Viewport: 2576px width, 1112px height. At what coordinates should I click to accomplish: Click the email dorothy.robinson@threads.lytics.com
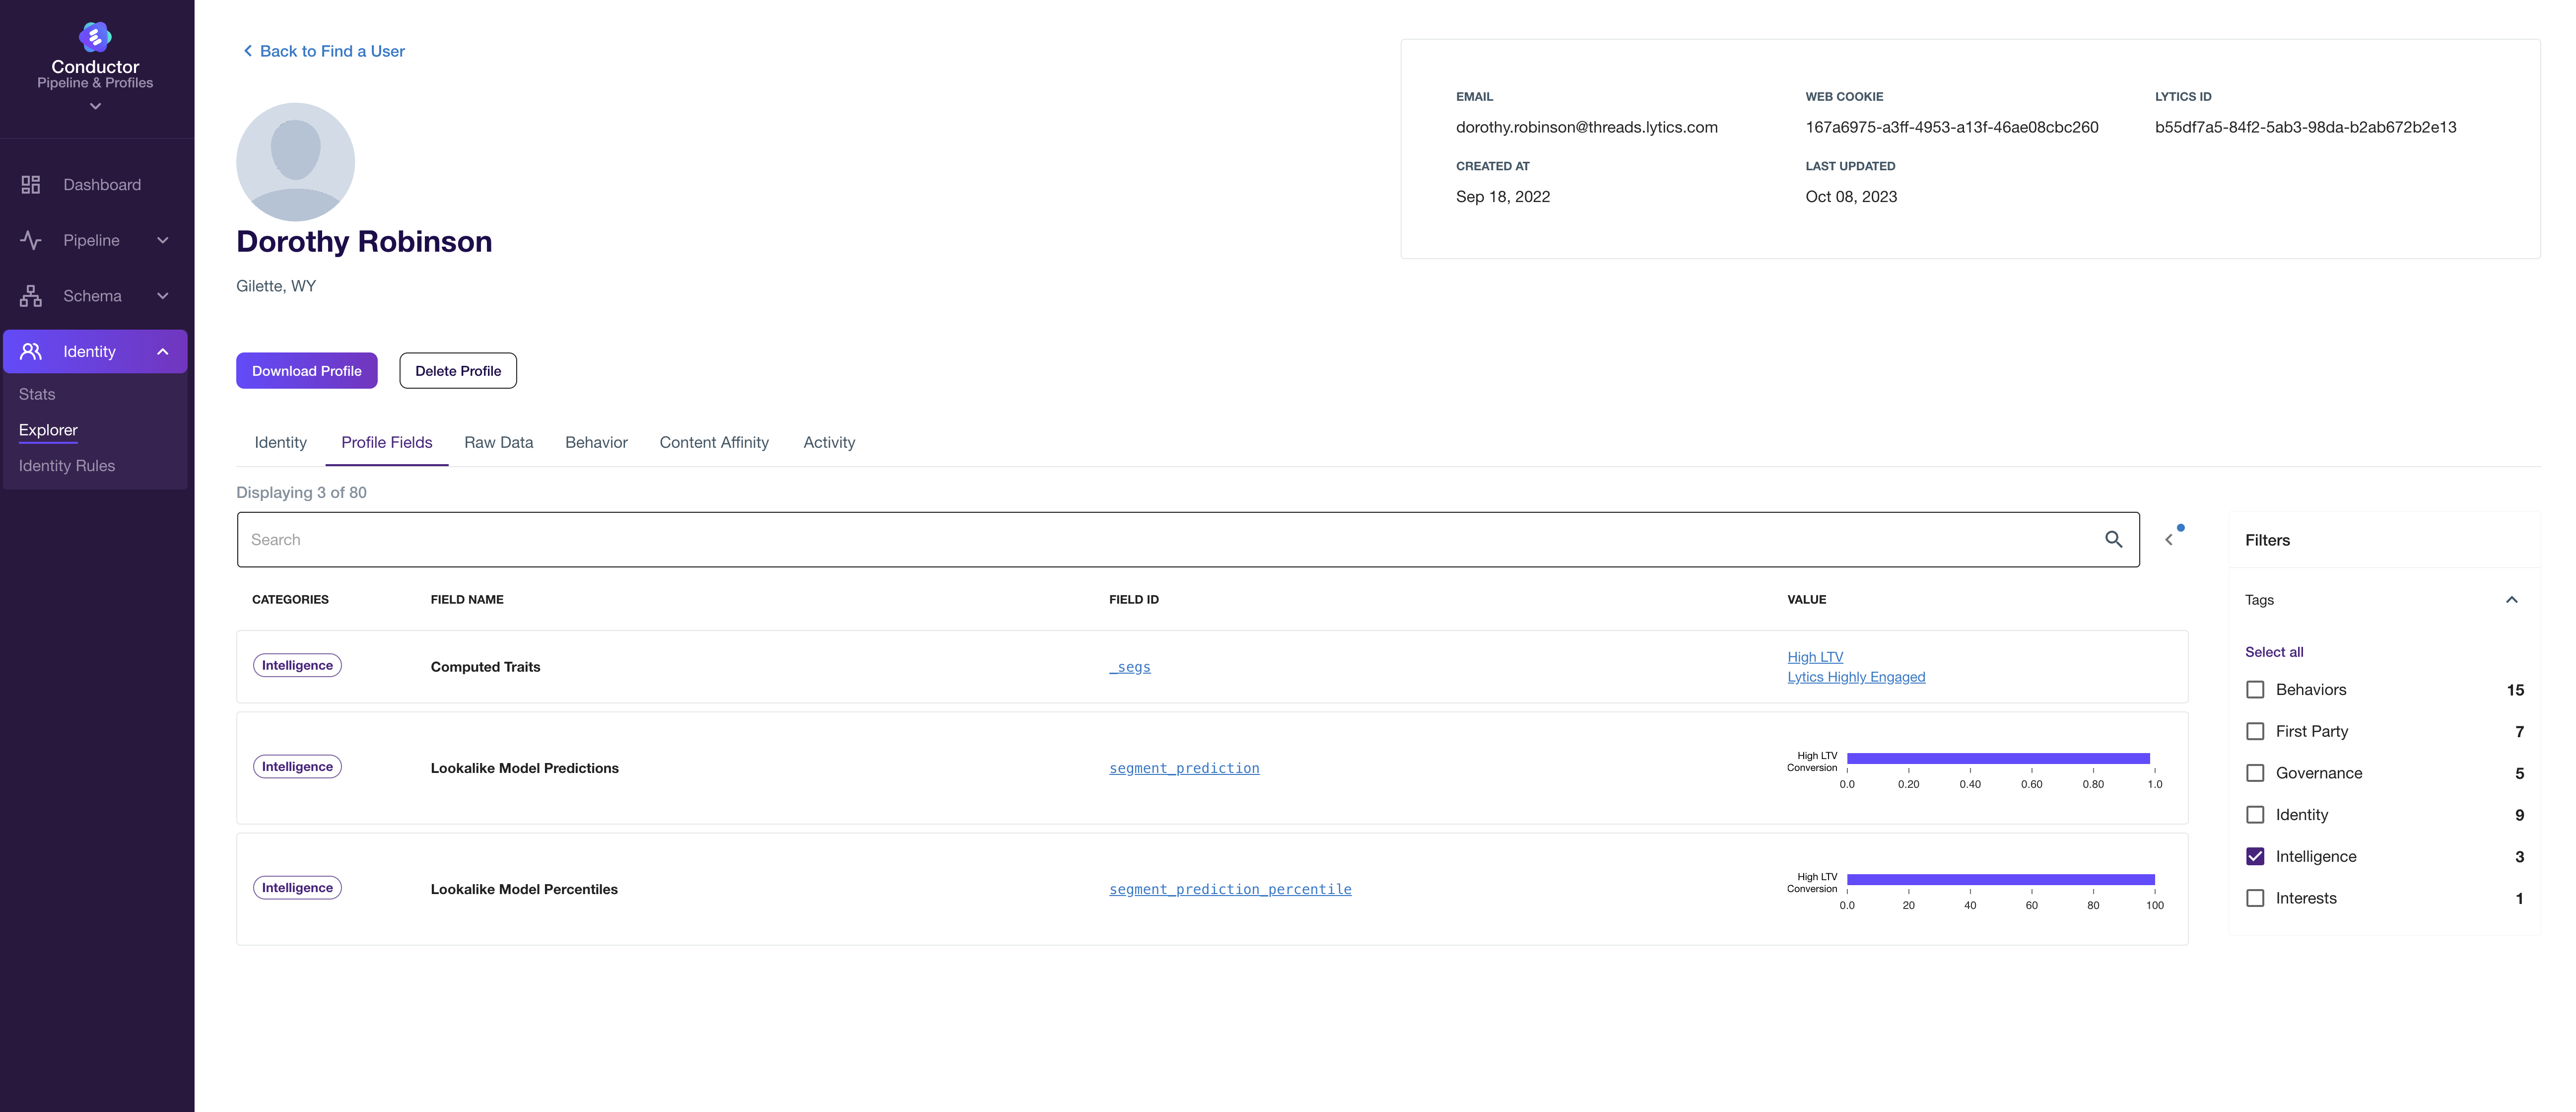click(1586, 127)
